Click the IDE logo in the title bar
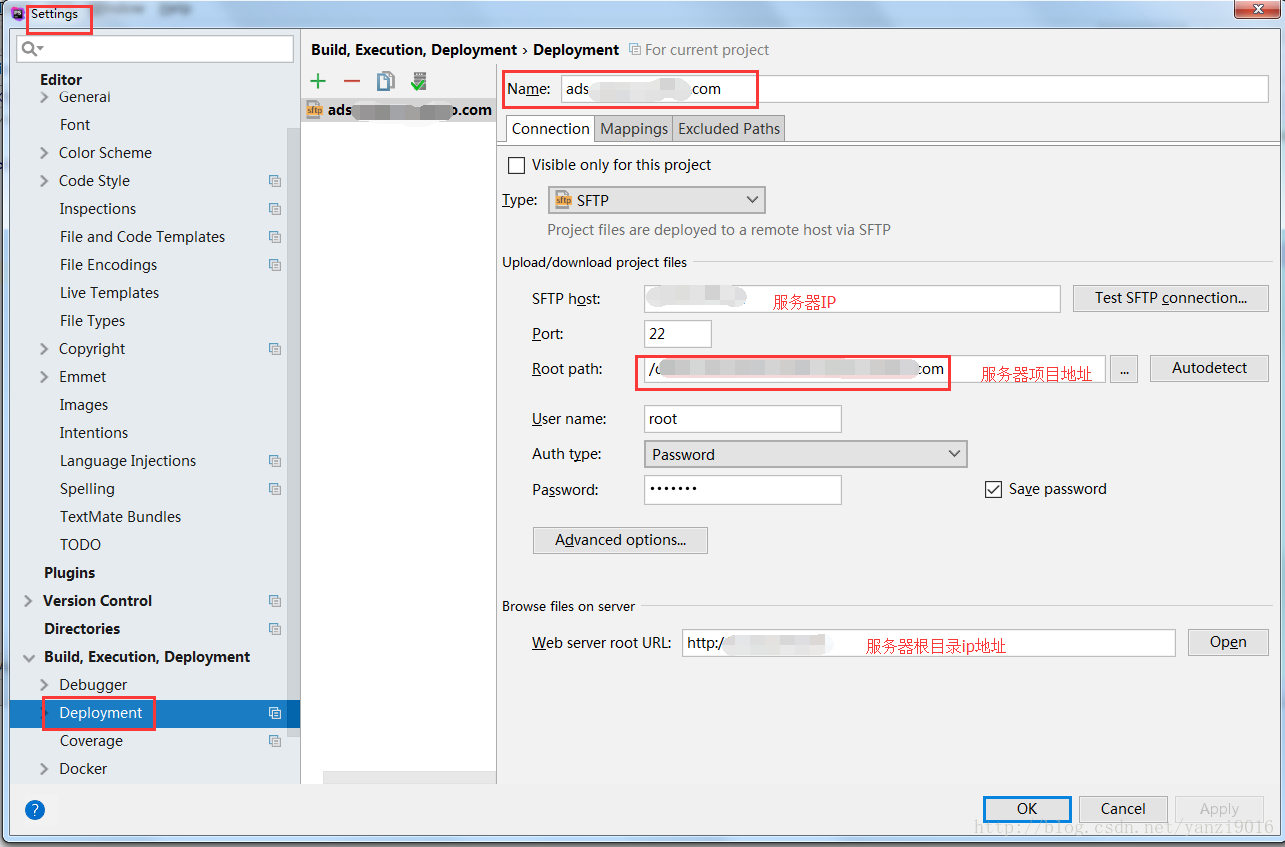This screenshot has height=847, width=1285. point(18,14)
